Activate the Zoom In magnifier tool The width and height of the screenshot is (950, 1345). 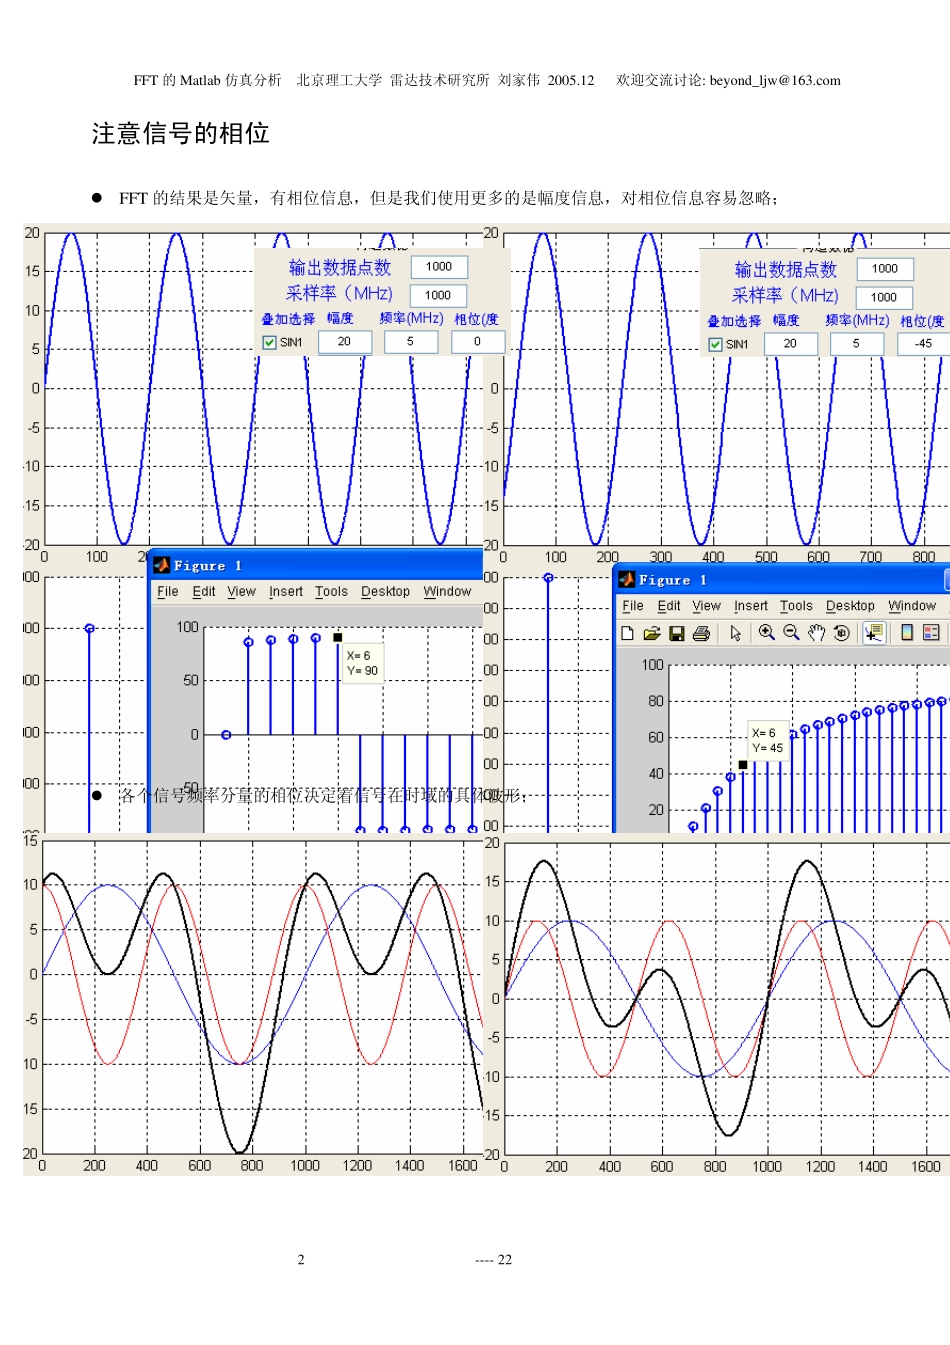pyautogui.click(x=767, y=633)
